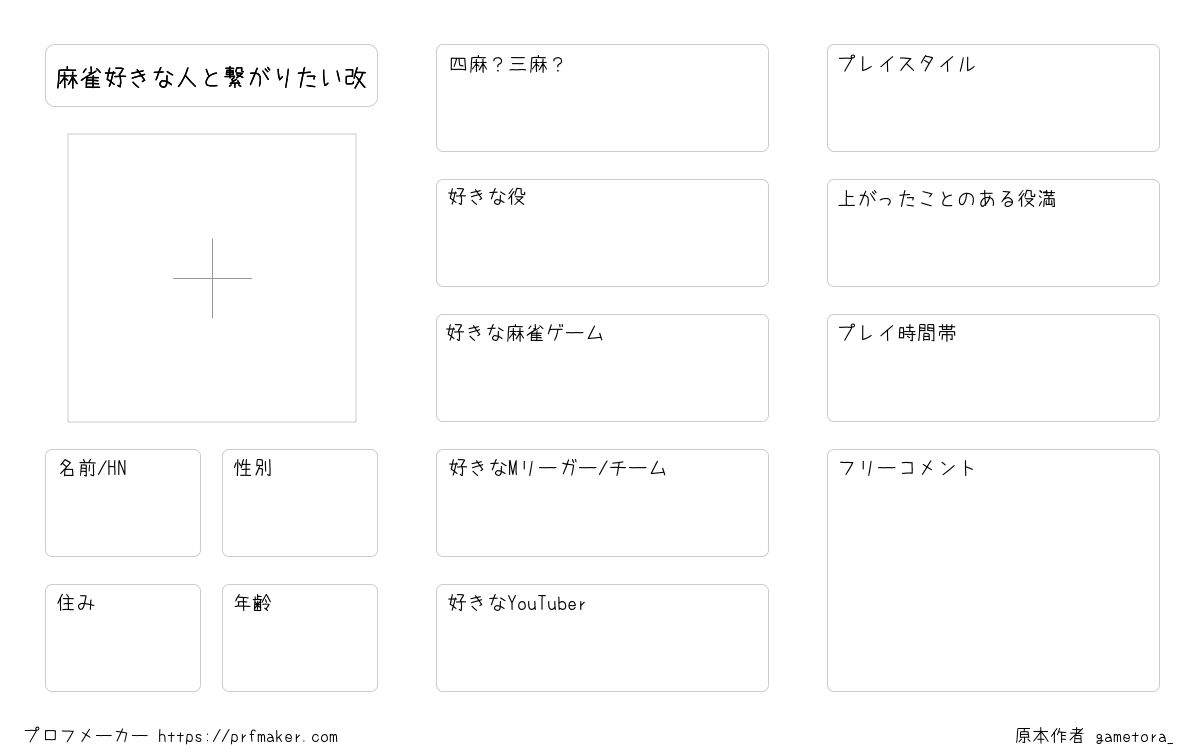Click the 好きなMリーガー/チーム box
This screenshot has width=1200, height=750.
click(x=602, y=503)
